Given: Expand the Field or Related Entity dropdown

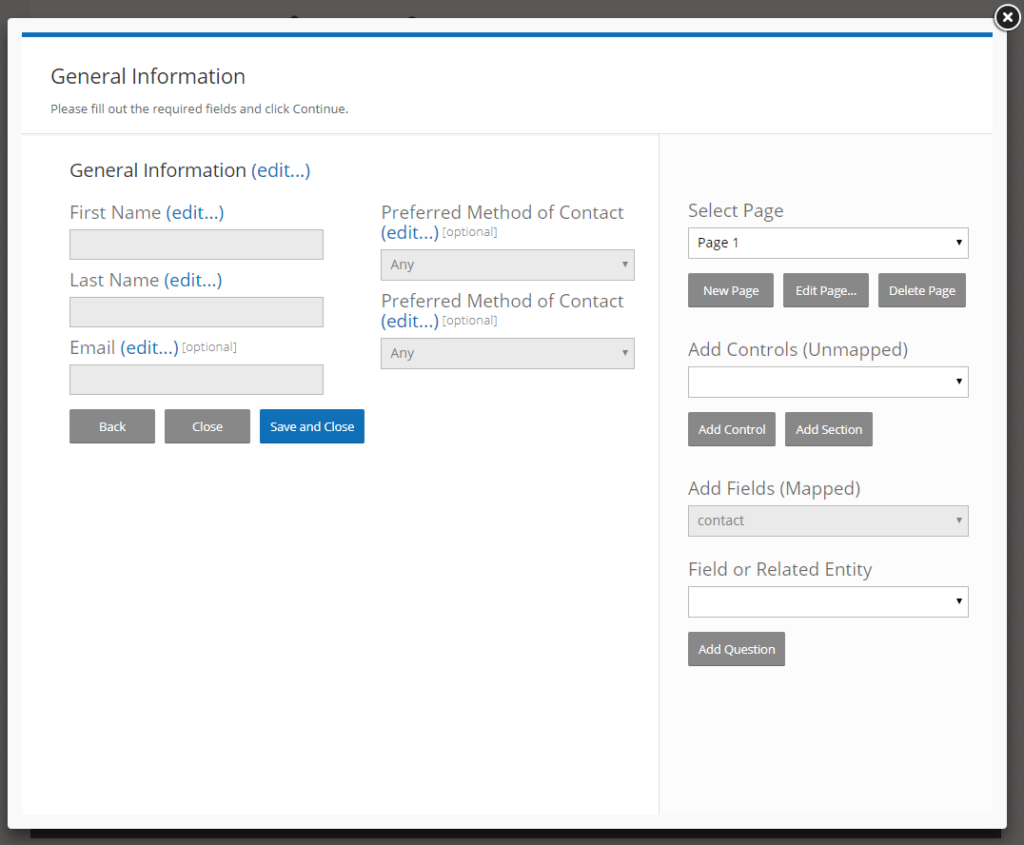Looking at the screenshot, I should [x=828, y=602].
